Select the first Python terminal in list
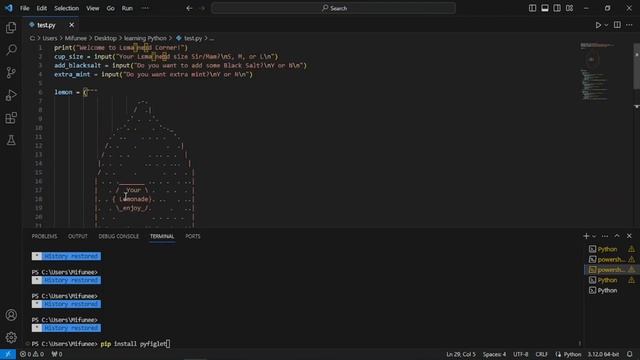The height and width of the screenshot is (360, 640). coord(611,249)
